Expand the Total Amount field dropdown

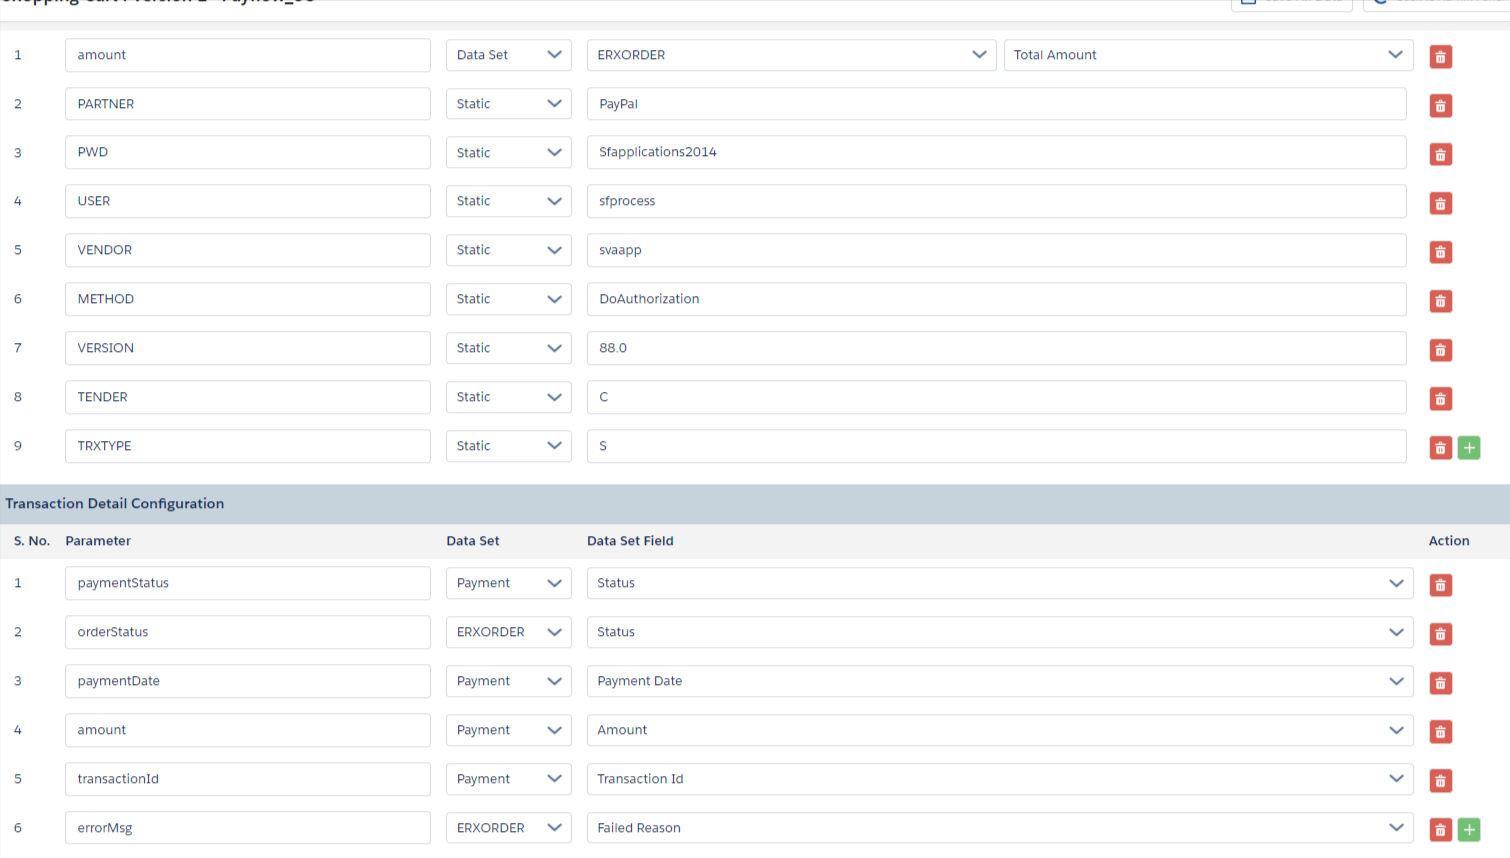pos(1208,55)
